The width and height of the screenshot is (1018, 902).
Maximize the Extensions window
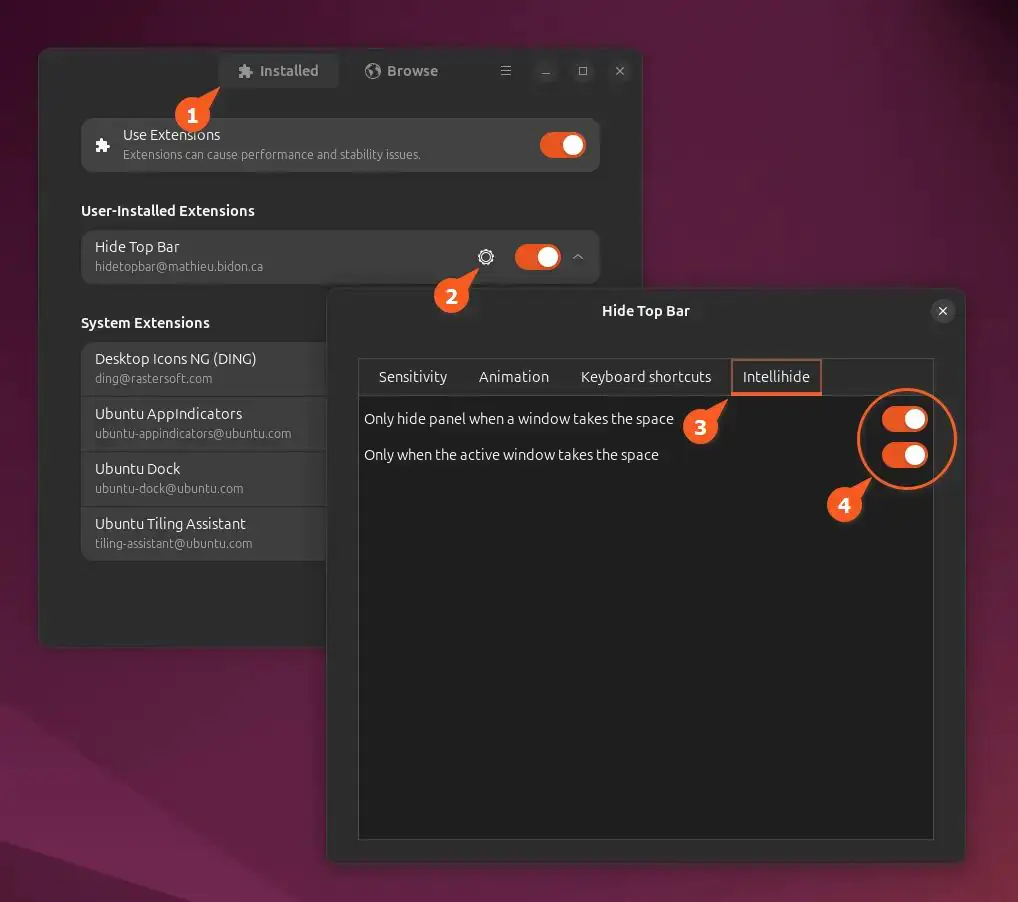pyautogui.click(x=583, y=71)
